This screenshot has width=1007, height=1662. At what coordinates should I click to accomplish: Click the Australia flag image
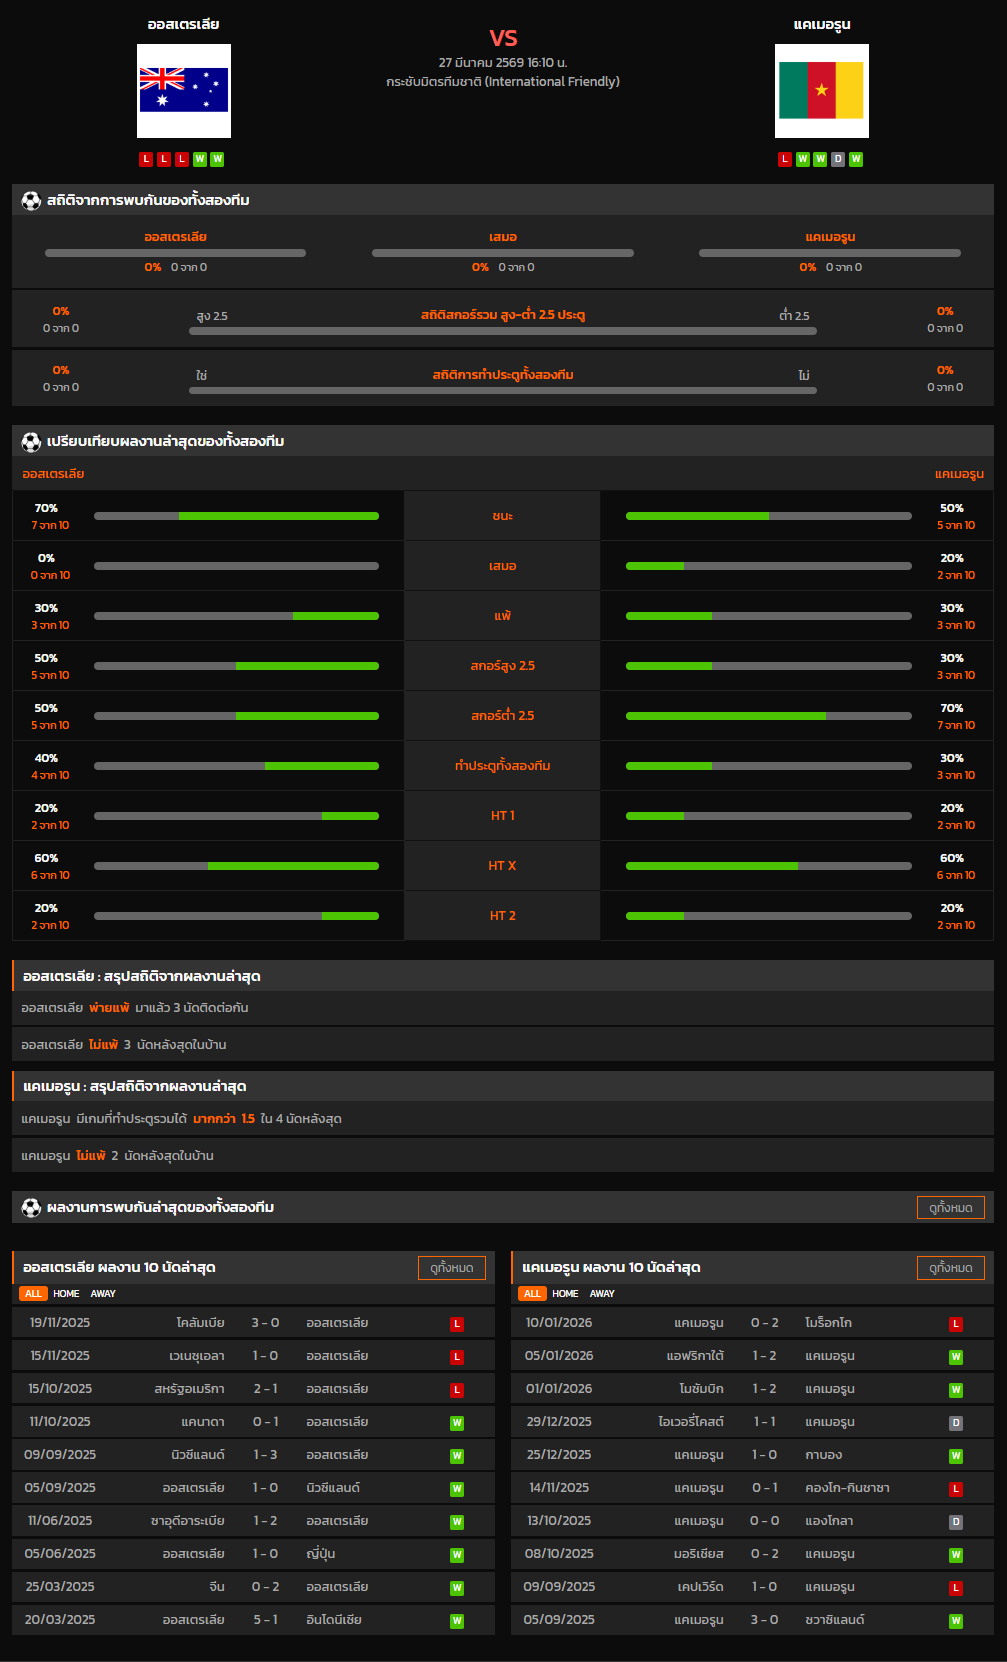[x=184, y=91]
